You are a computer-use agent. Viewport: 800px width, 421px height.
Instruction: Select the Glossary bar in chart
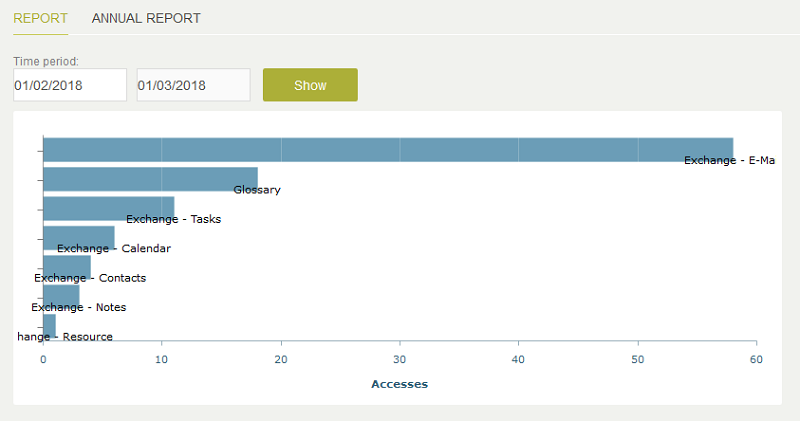(x=151, y=179)
